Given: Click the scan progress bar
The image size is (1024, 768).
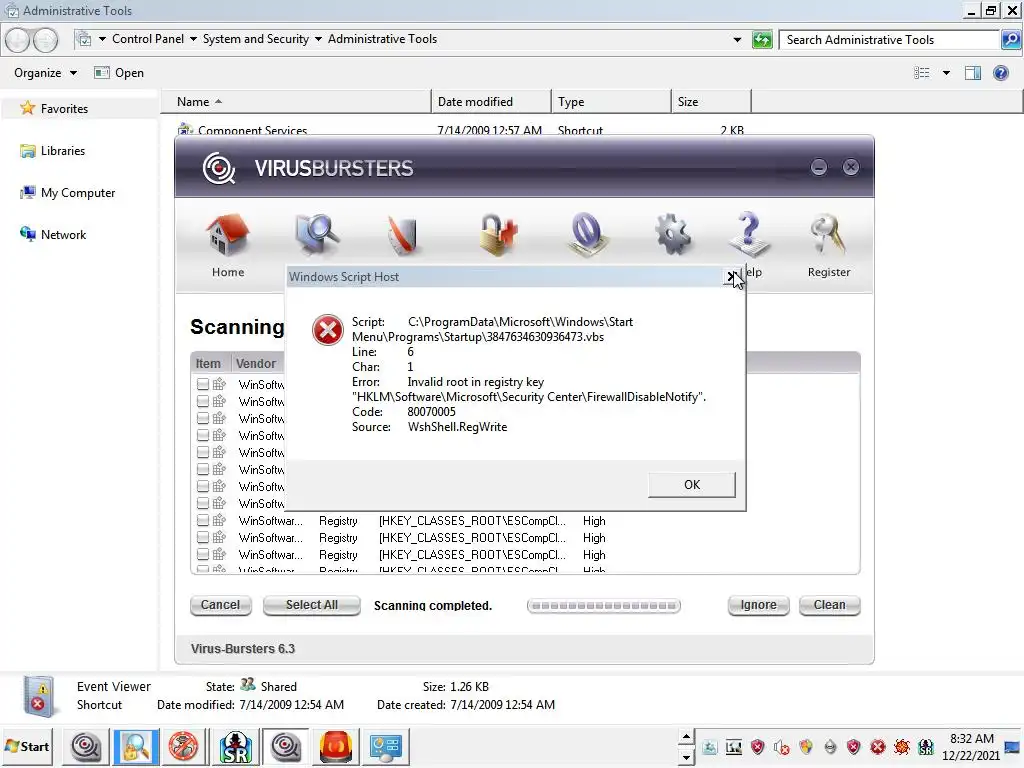Looking at the screenshot, I should (603, 606).
